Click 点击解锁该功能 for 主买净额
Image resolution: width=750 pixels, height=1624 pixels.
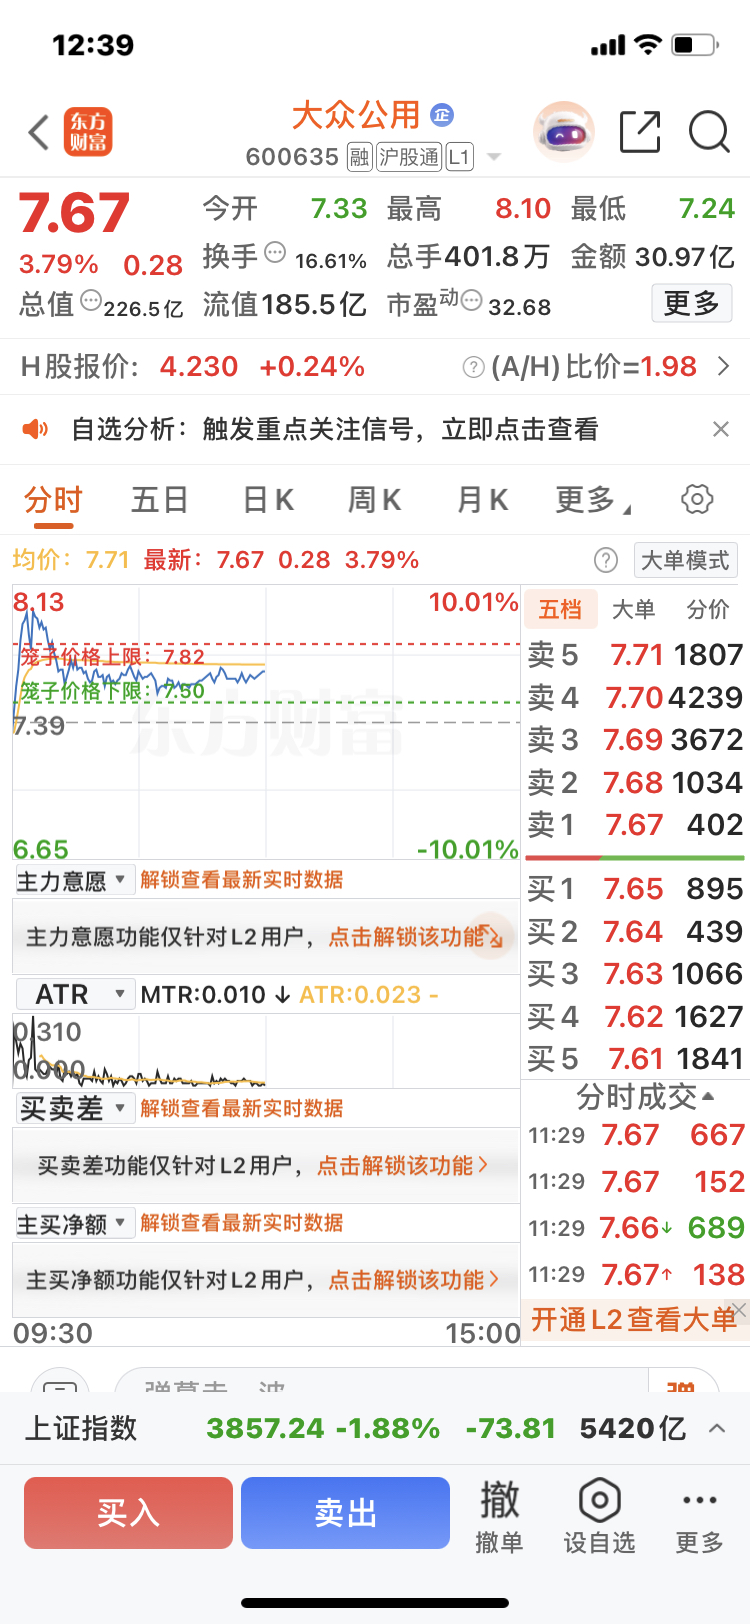point(414,1280)
